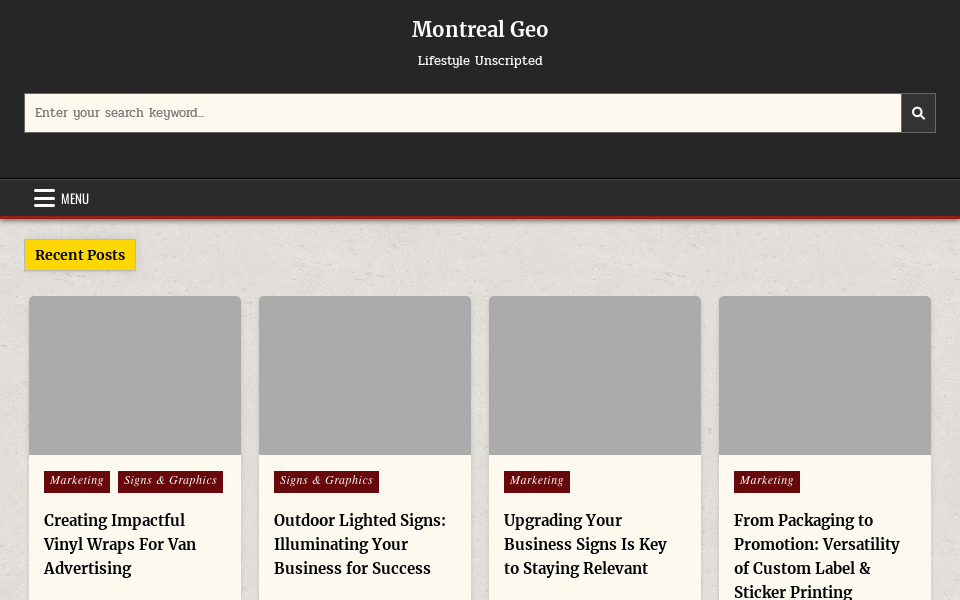
Task: Select the Marketing tag on the fourth post
Action: [766, 481]
